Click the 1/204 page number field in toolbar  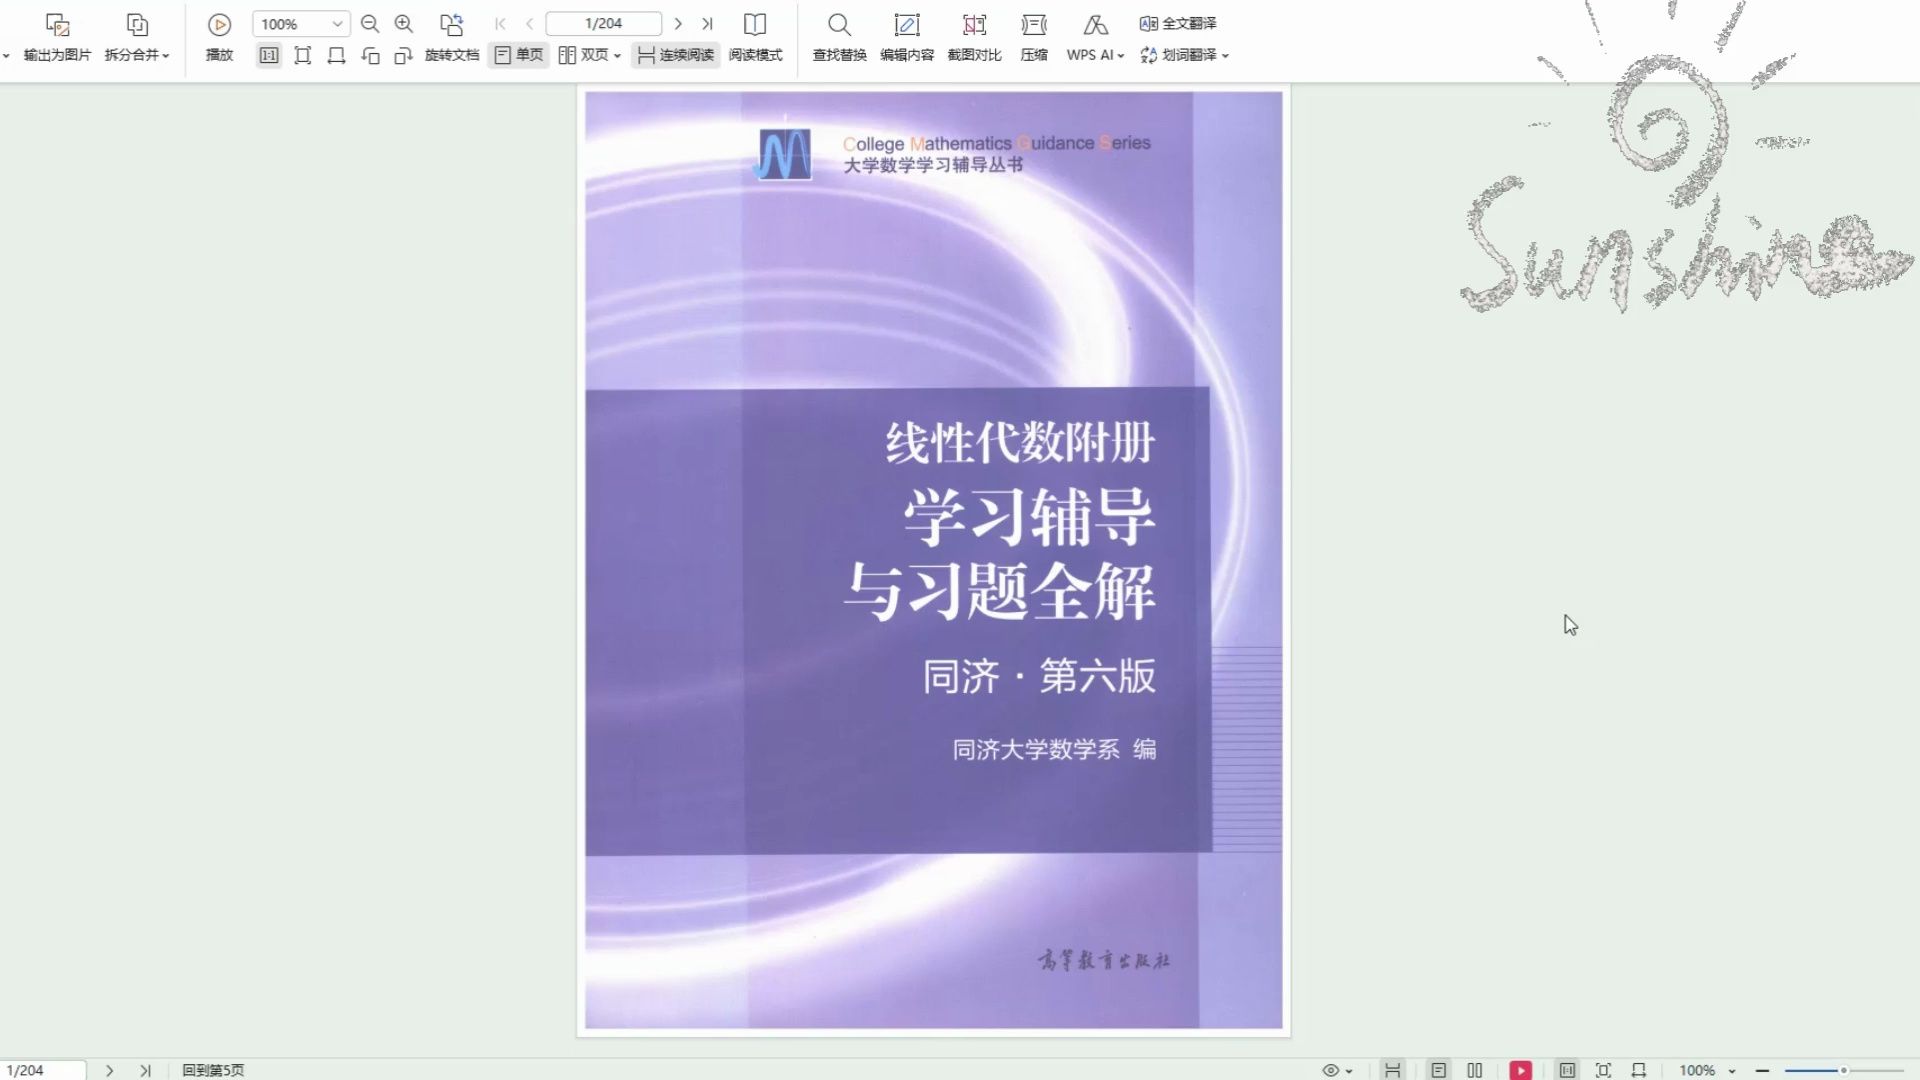[603, 24]
